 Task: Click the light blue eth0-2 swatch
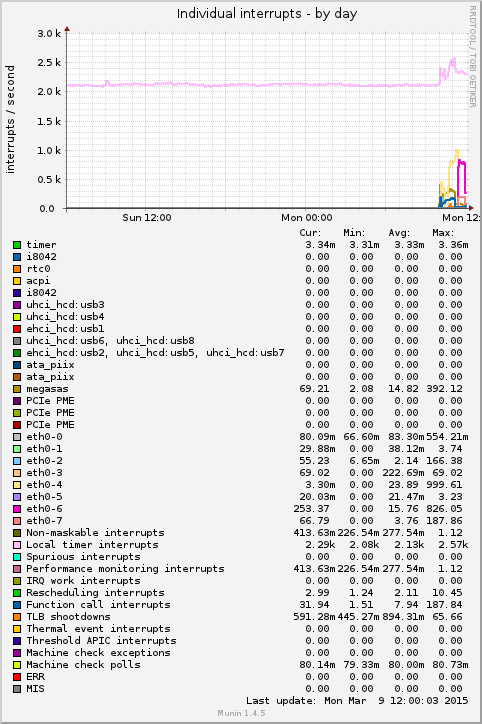coord(17,461)
